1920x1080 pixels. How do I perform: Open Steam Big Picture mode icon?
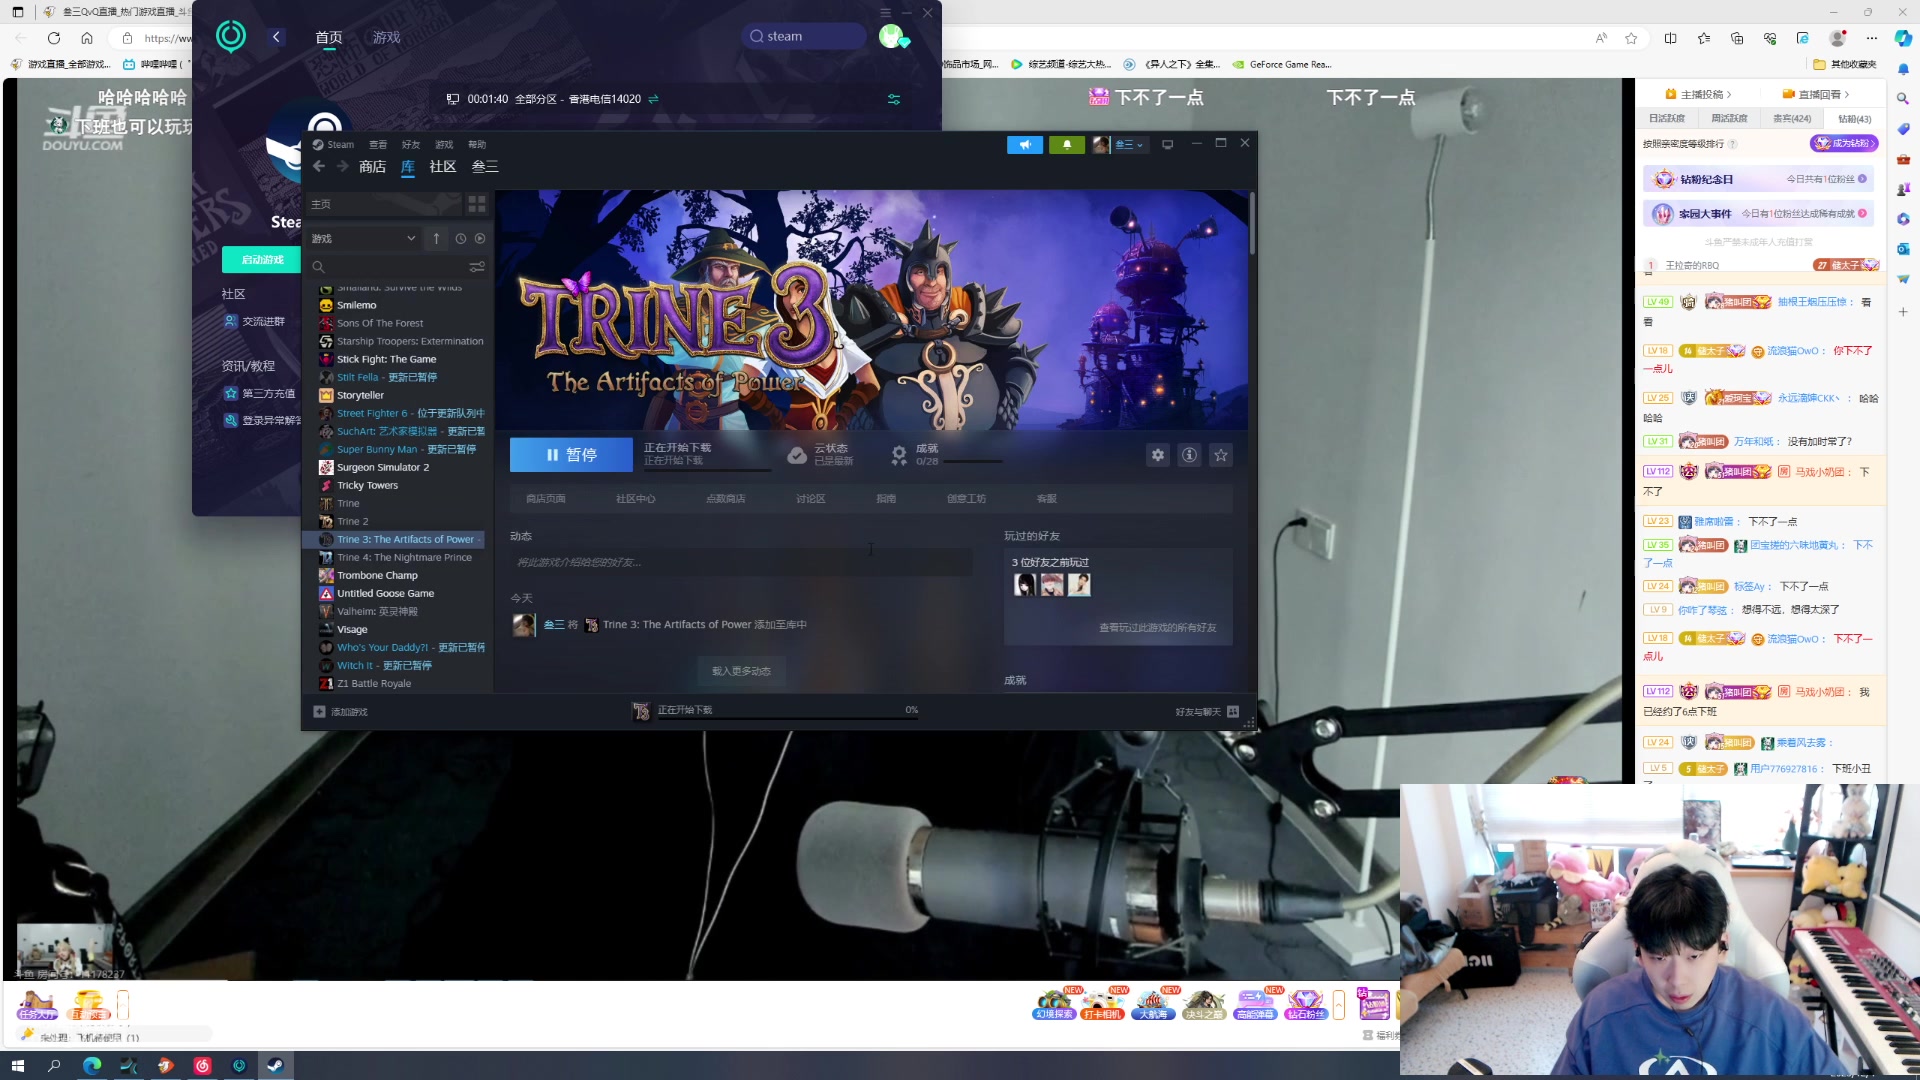(x=1167, y=145)
